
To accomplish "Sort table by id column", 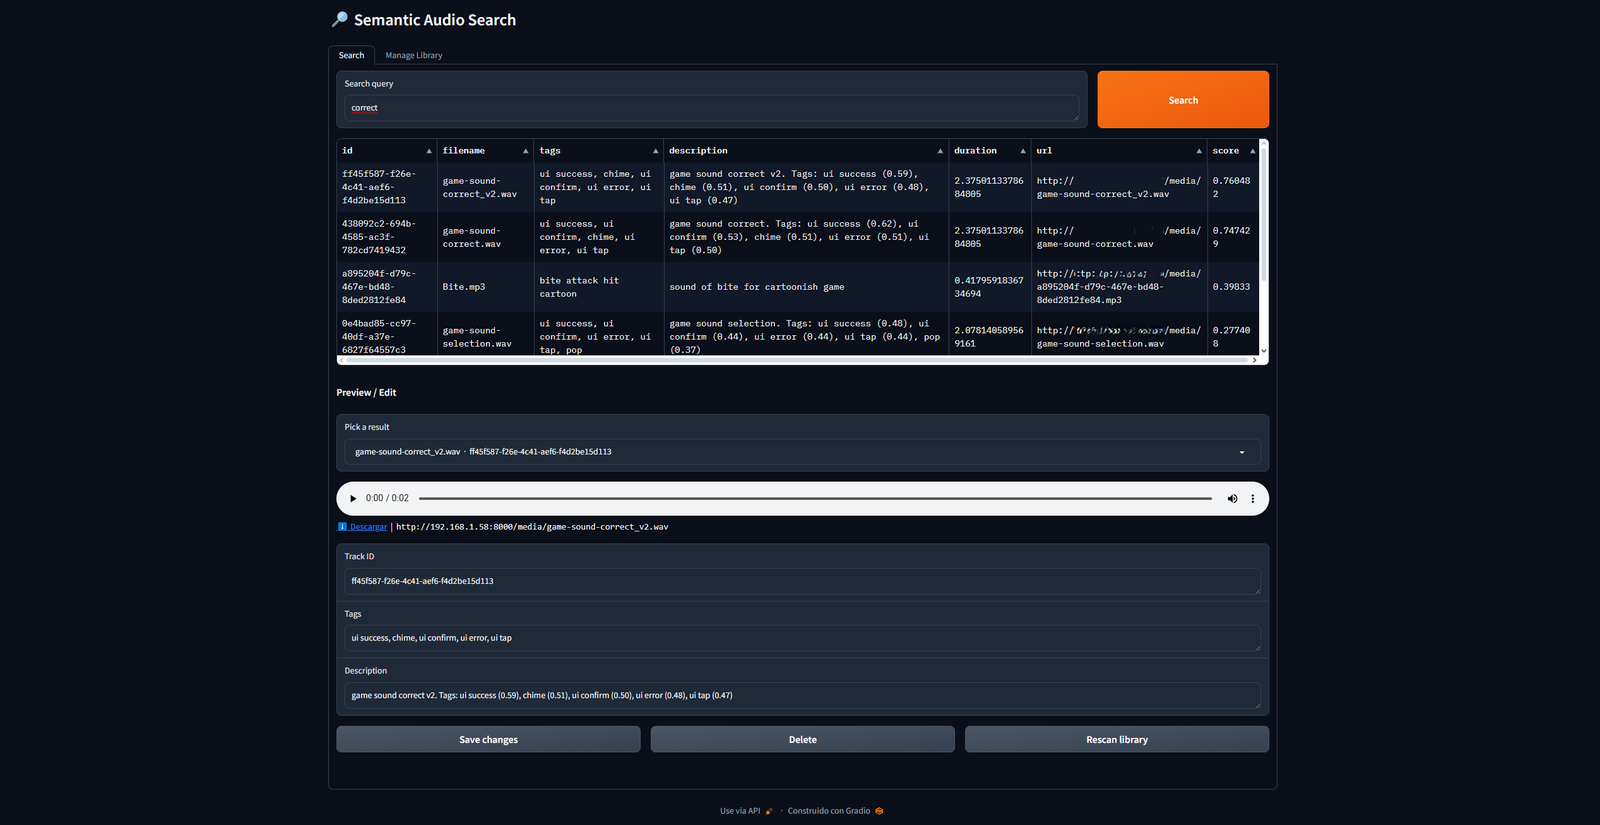I will [x=429, y=151].
